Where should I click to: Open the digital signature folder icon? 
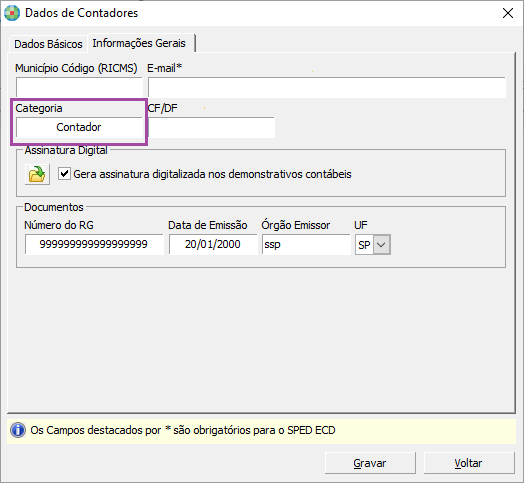tap(37, 174)
